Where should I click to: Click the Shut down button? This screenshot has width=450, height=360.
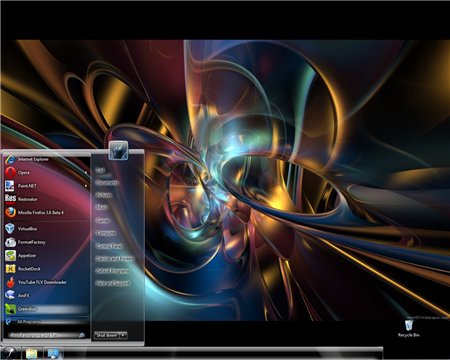(x=107, y=335)
